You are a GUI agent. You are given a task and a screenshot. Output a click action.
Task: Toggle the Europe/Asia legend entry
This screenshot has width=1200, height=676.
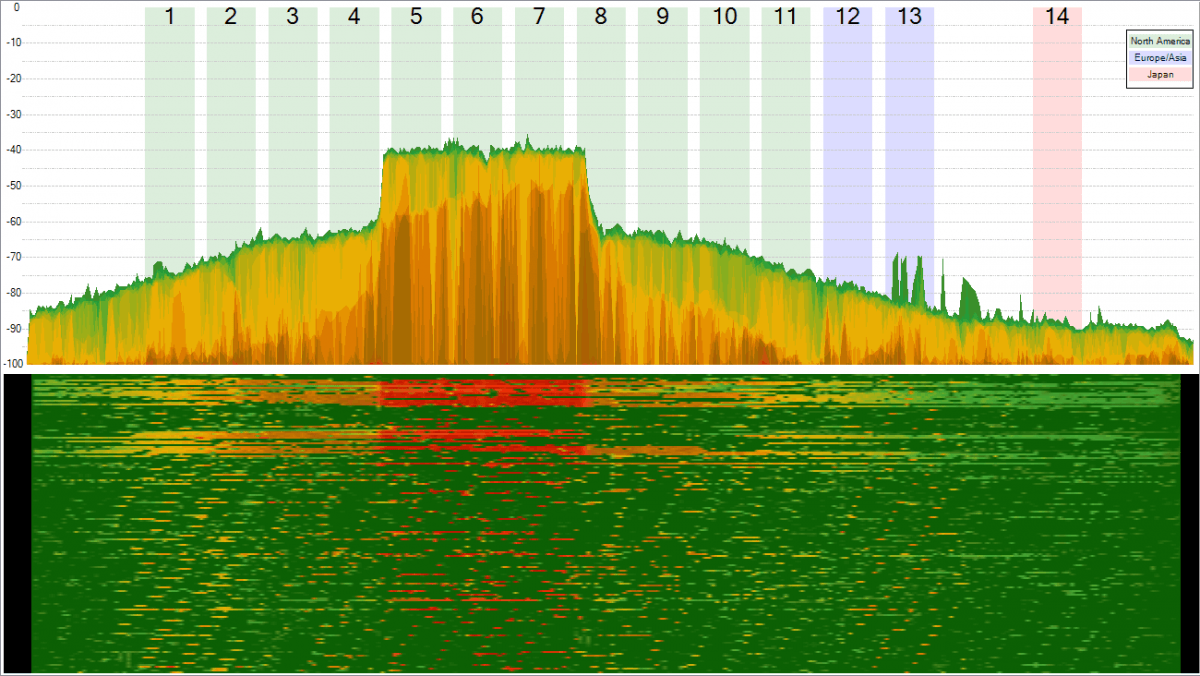tap(1159, 58)
